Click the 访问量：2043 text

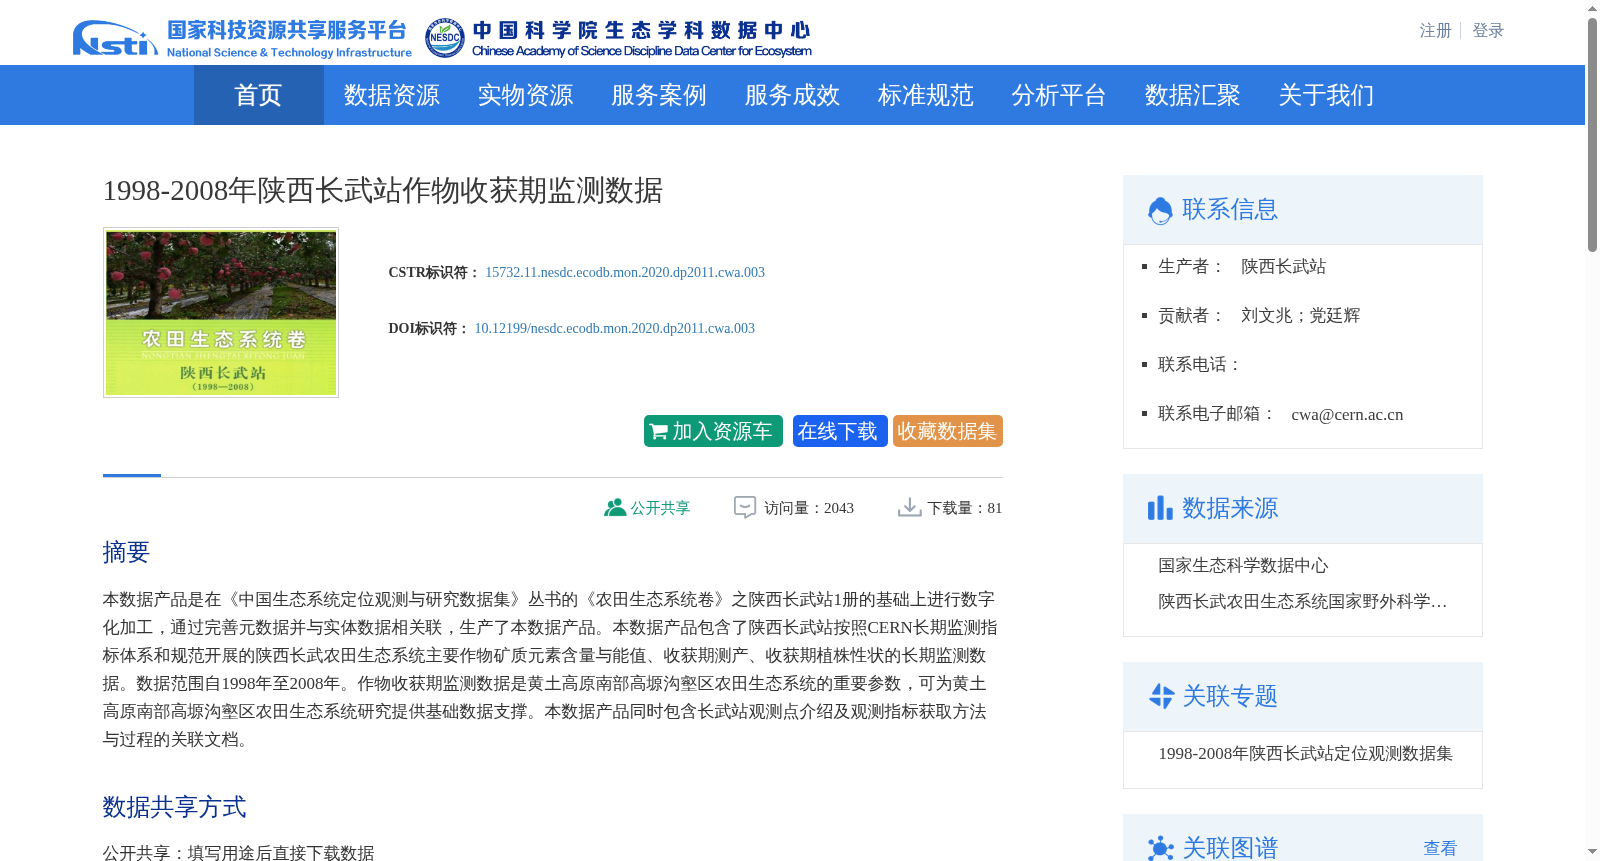pos(809,508)
